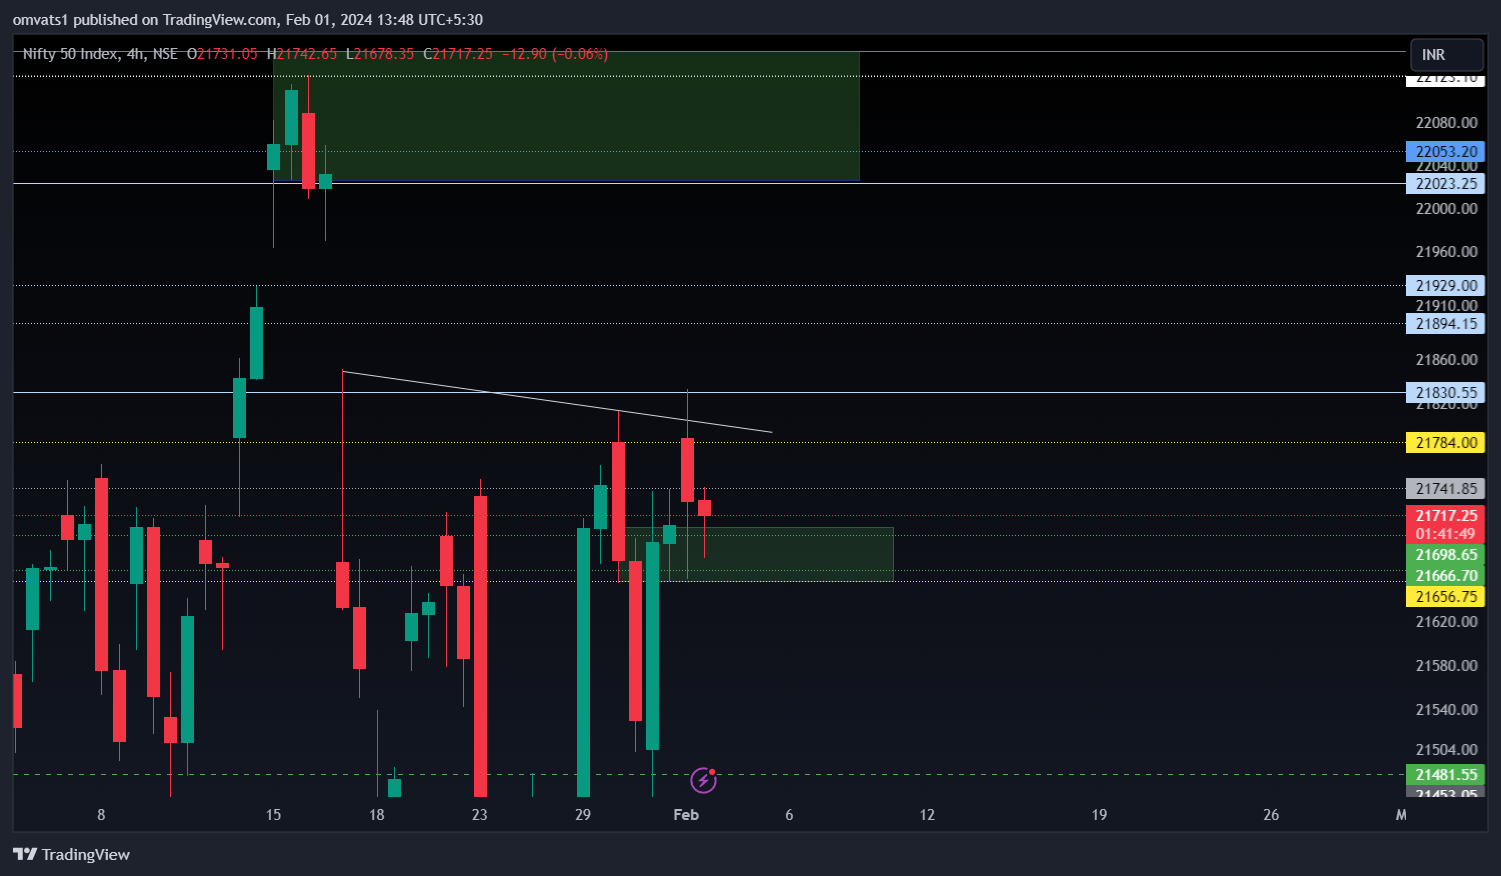Click the yellow 21784.00 price label
The height and width of the screenshot is (876, 1501).
(x=1445, y=443)
